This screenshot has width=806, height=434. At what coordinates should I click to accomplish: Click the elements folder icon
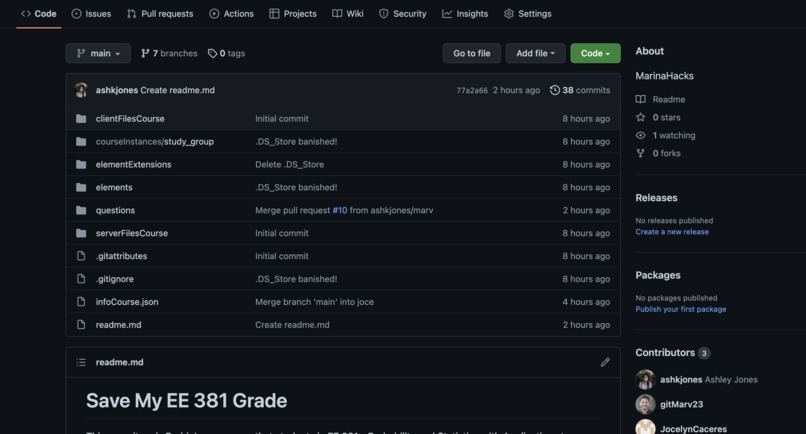click(x=81, y=187)
